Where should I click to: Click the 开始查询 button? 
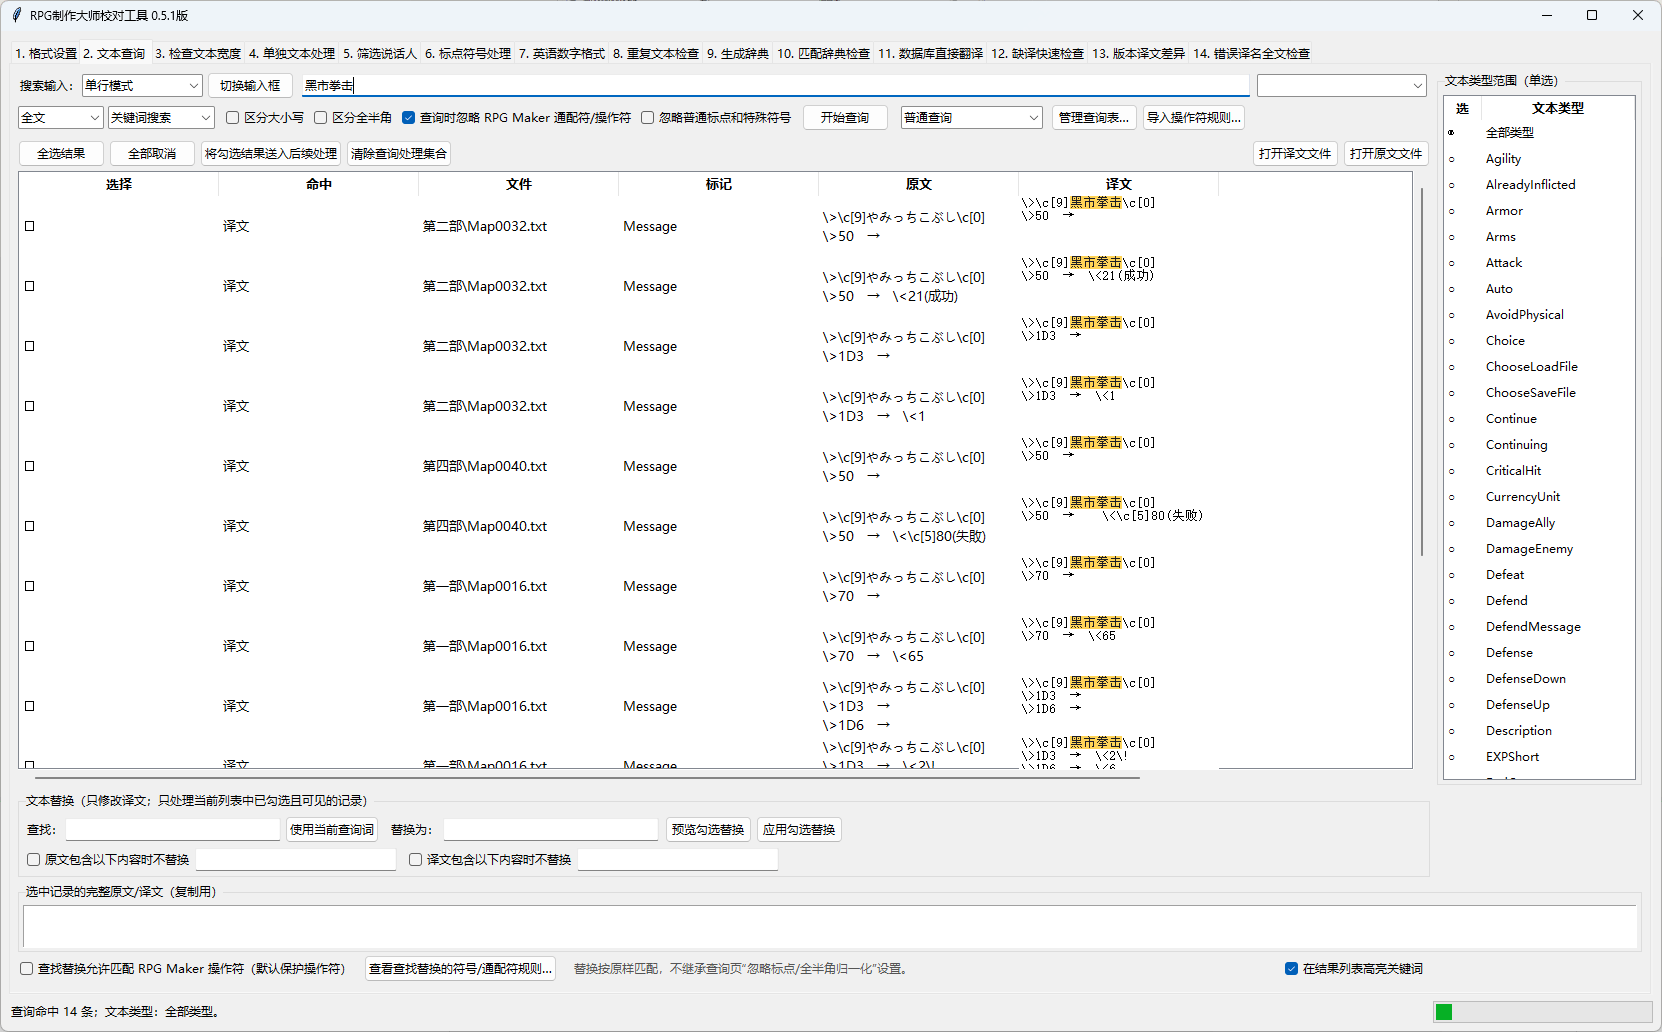point(845,117)
